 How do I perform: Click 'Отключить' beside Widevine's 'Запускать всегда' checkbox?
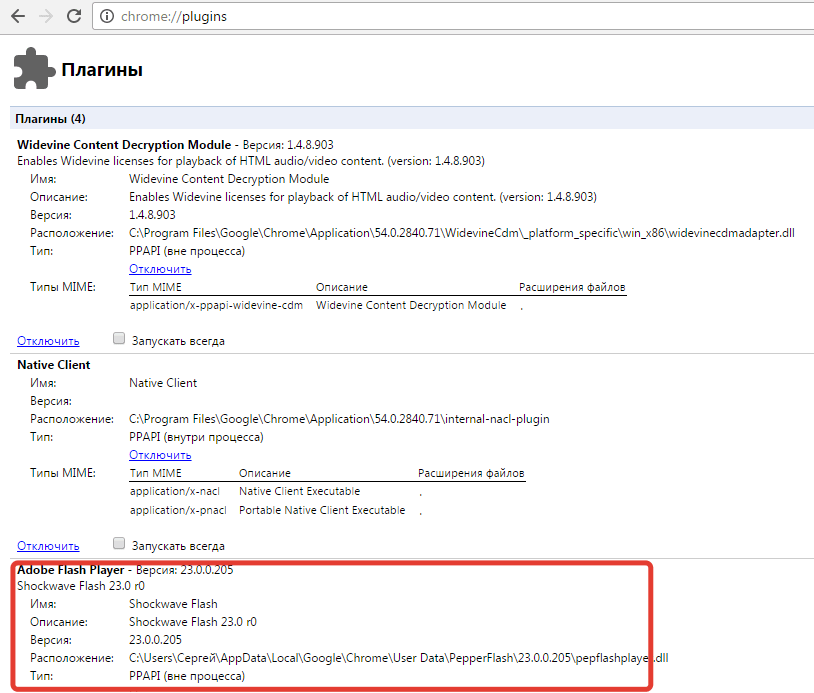(48, 341)
